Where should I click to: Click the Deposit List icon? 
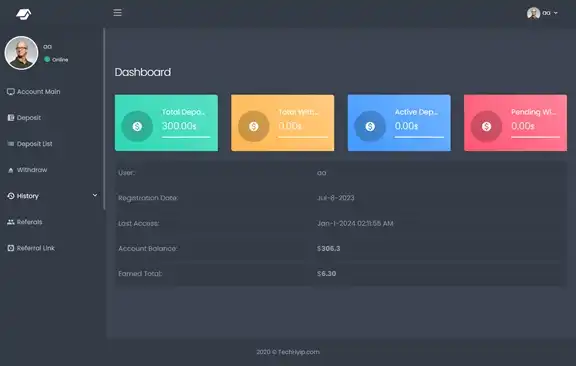(11, 144)
